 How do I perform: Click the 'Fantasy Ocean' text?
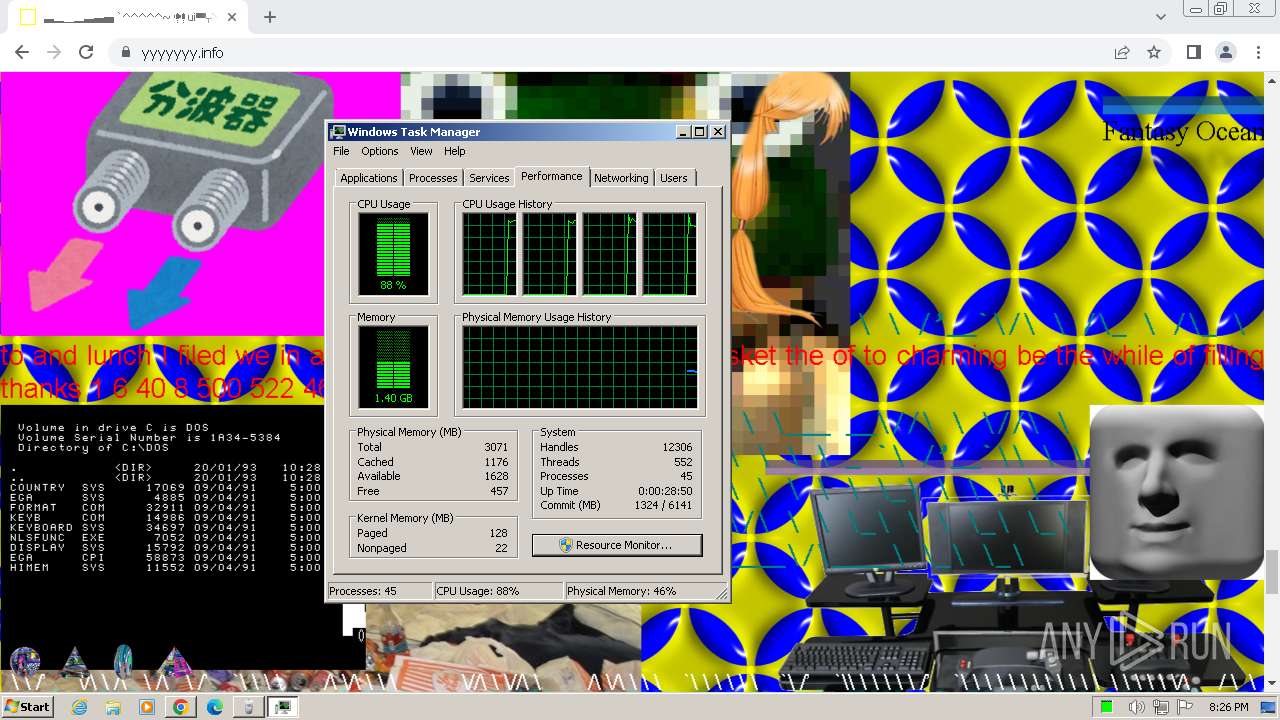[x=1182, y=131]
